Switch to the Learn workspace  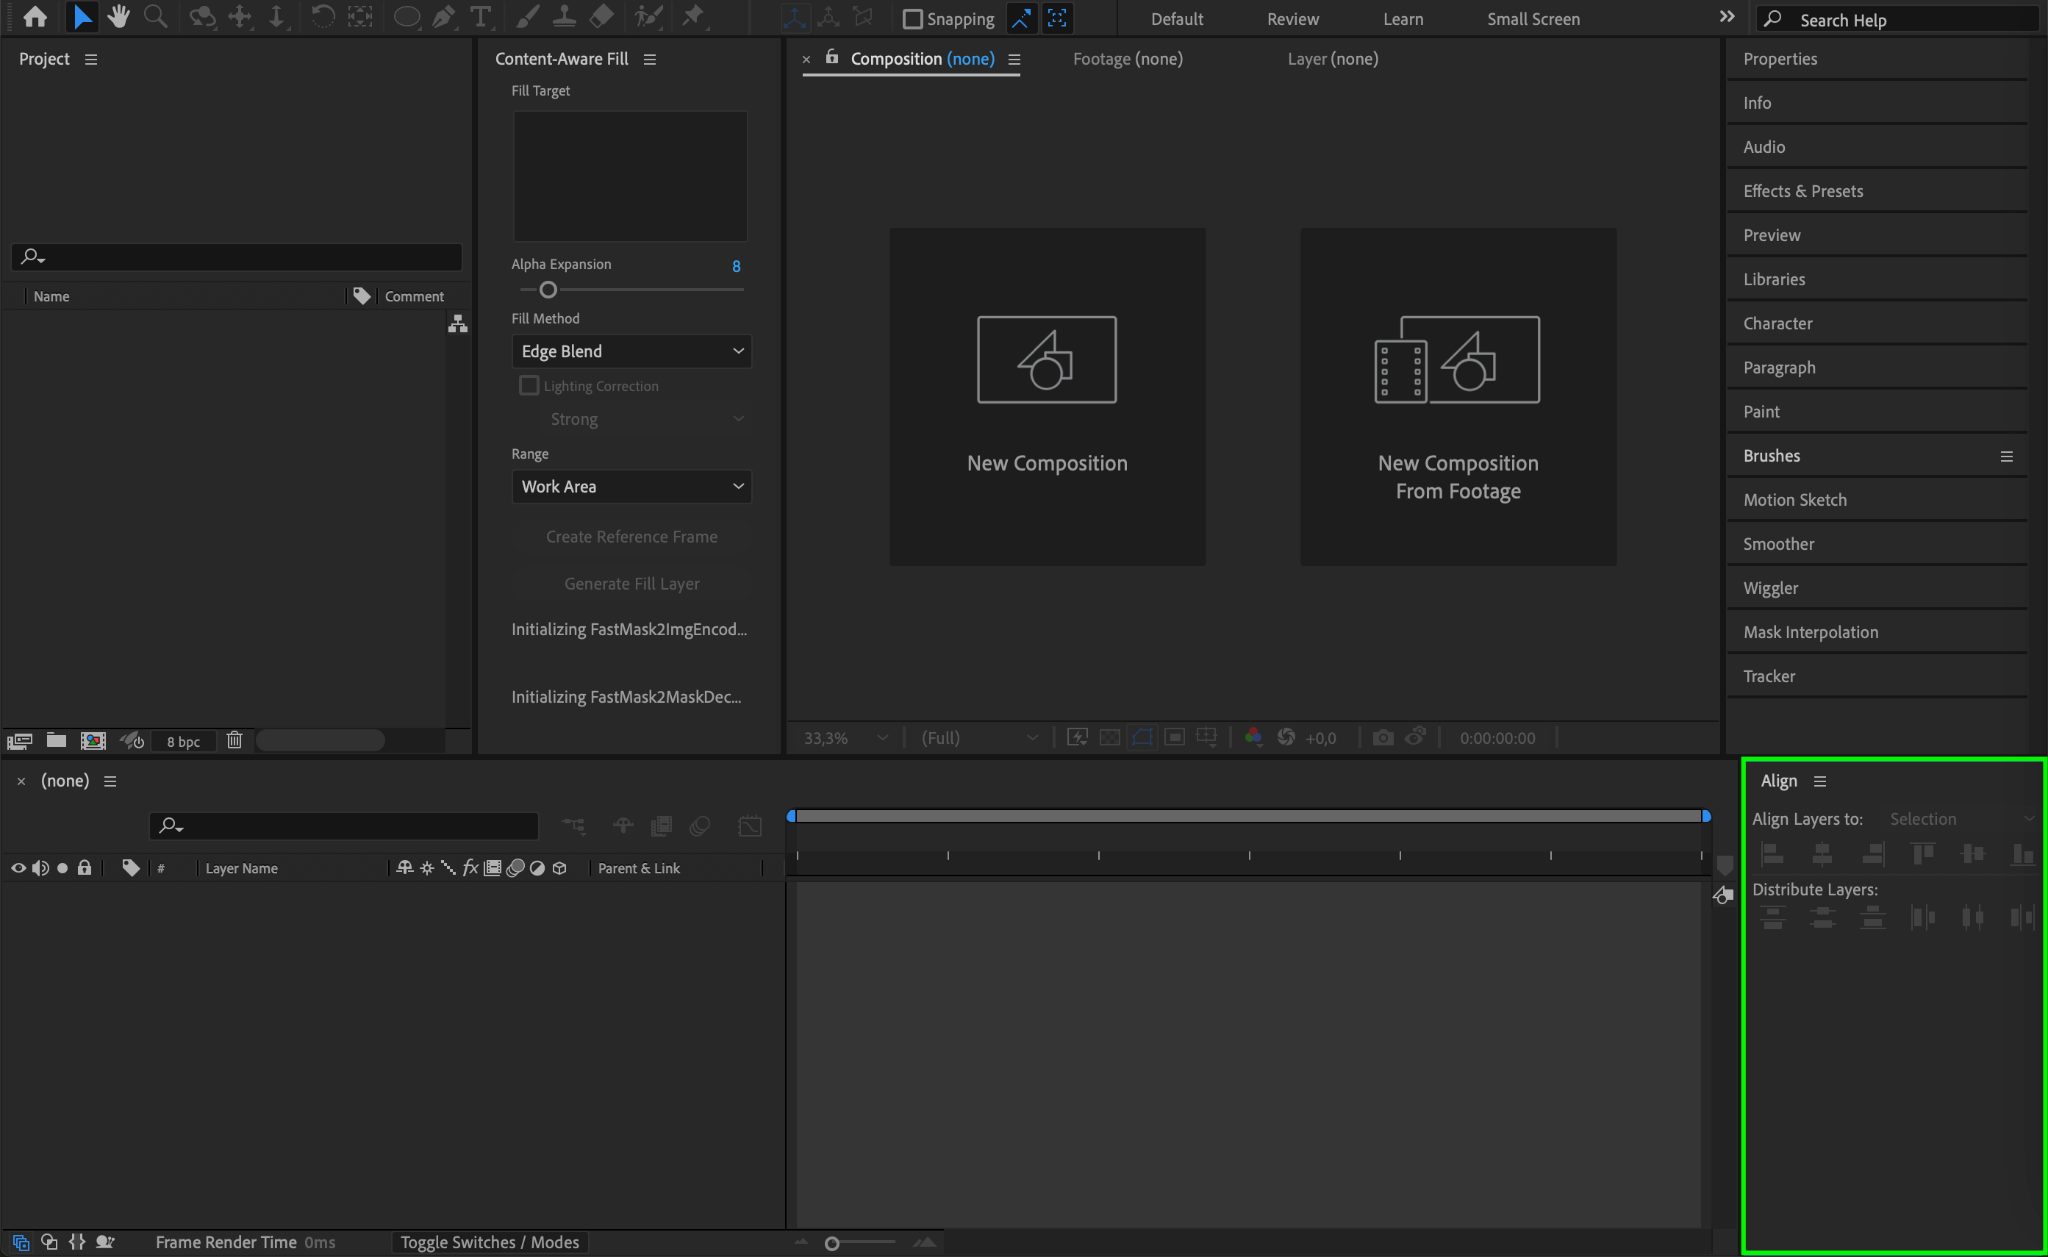pyautogui.click(x=1402, y=19)
